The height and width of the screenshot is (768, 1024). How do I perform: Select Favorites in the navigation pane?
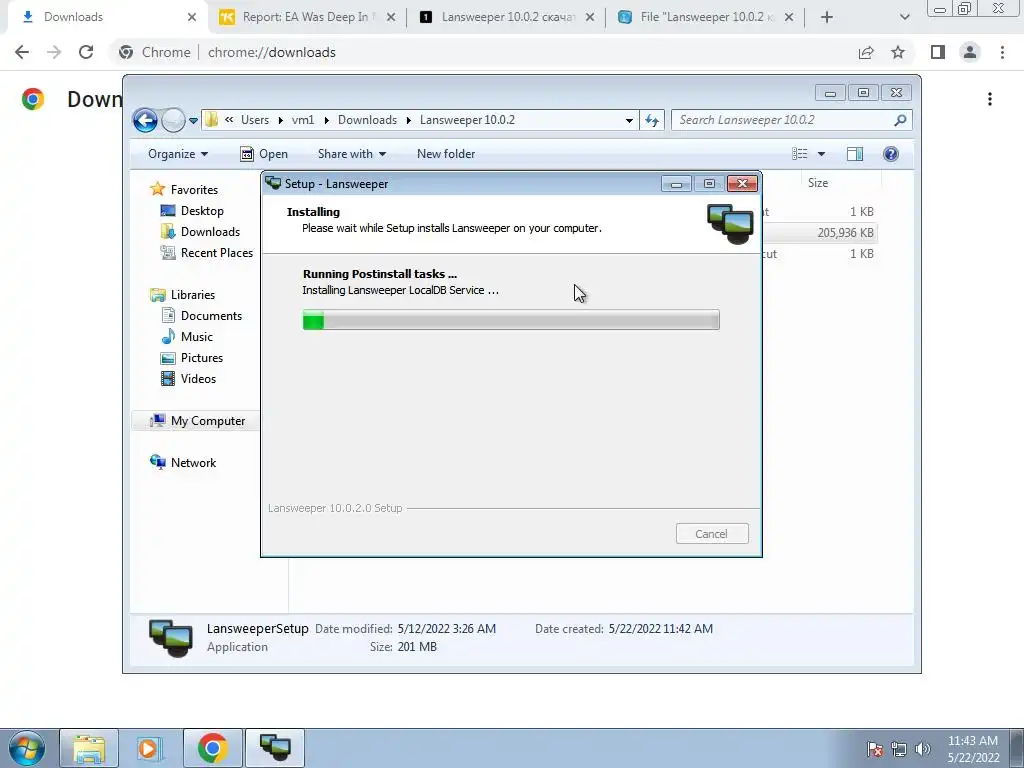(194, 189)
